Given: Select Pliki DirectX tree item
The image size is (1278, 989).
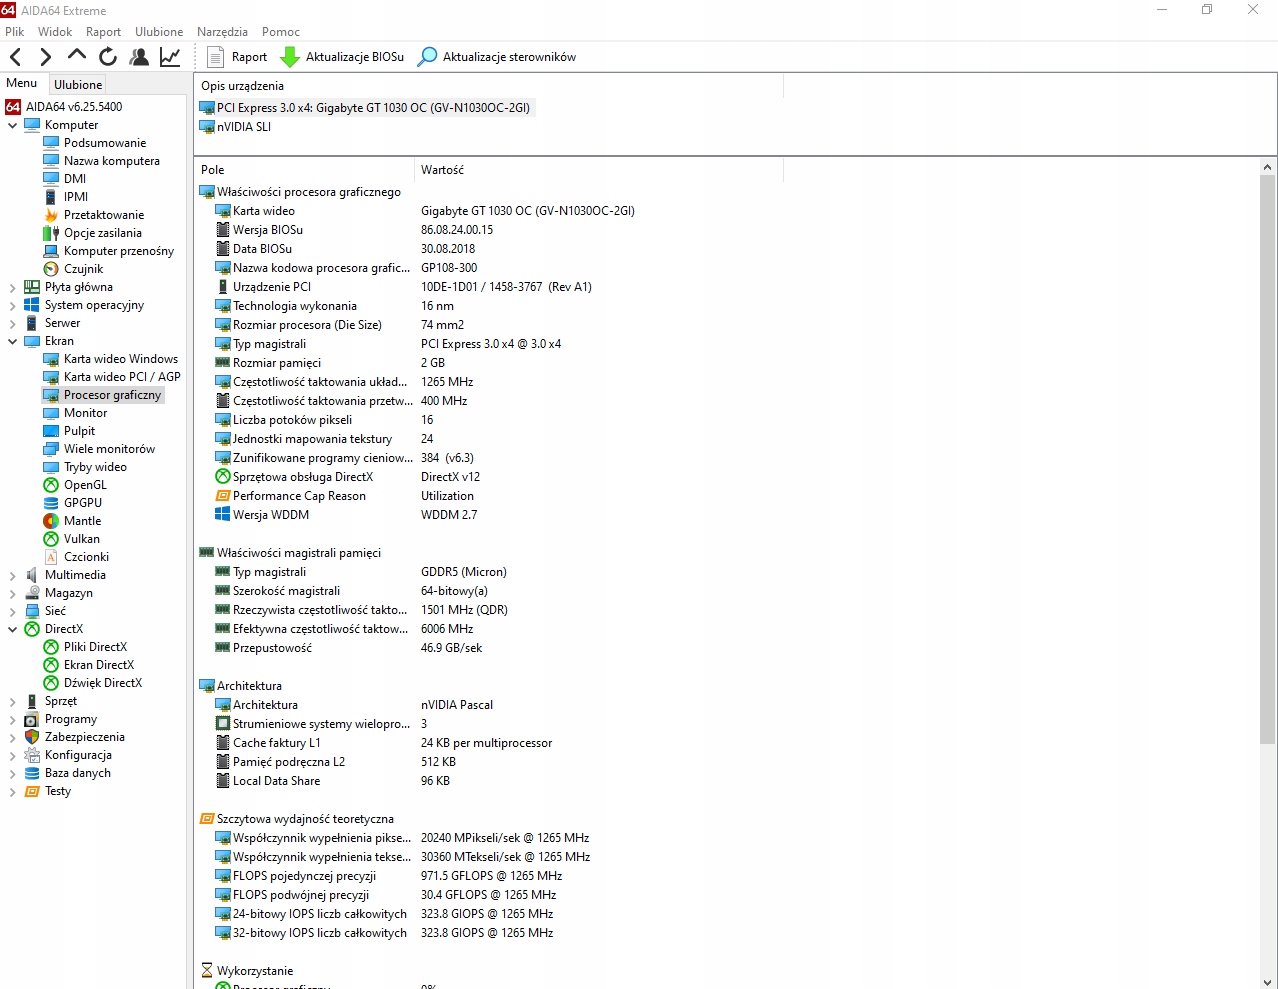Looking at the screenshot, I should point(95,647).
